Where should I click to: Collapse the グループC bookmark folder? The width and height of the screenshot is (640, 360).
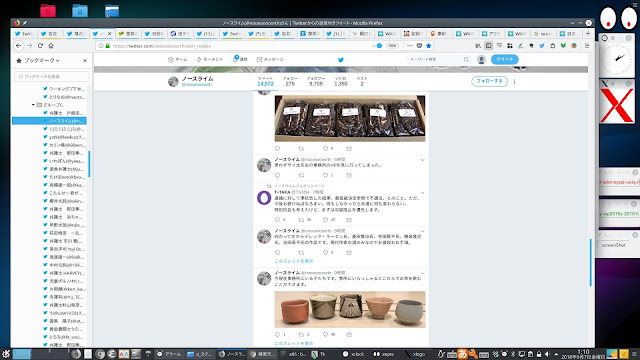[x=33, y=105]
